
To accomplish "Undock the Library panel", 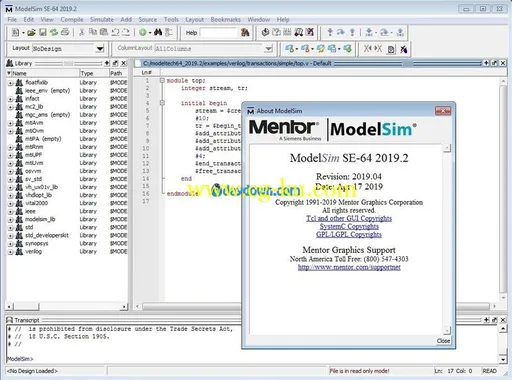I will pyautogui.click(x=115, y=63).
